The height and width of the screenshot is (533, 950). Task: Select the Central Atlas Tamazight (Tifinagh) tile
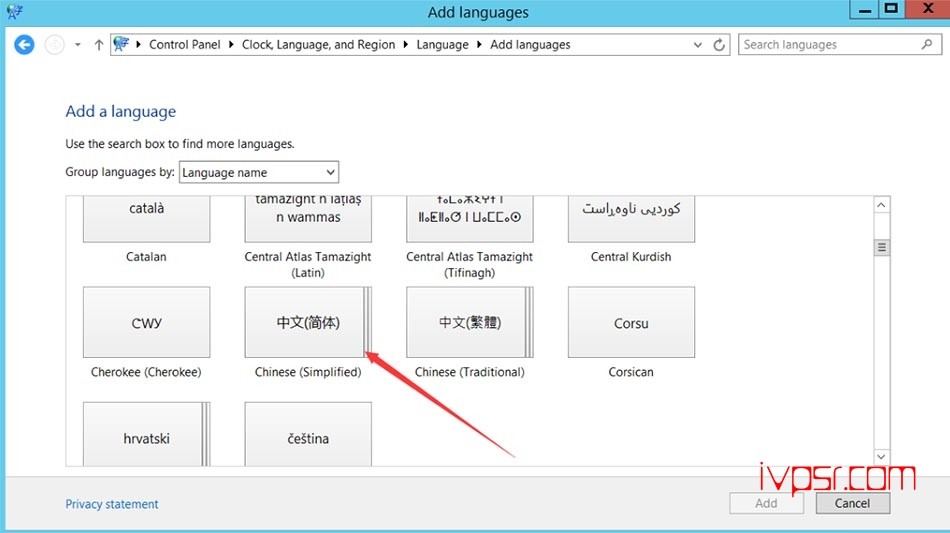(470, 219)
